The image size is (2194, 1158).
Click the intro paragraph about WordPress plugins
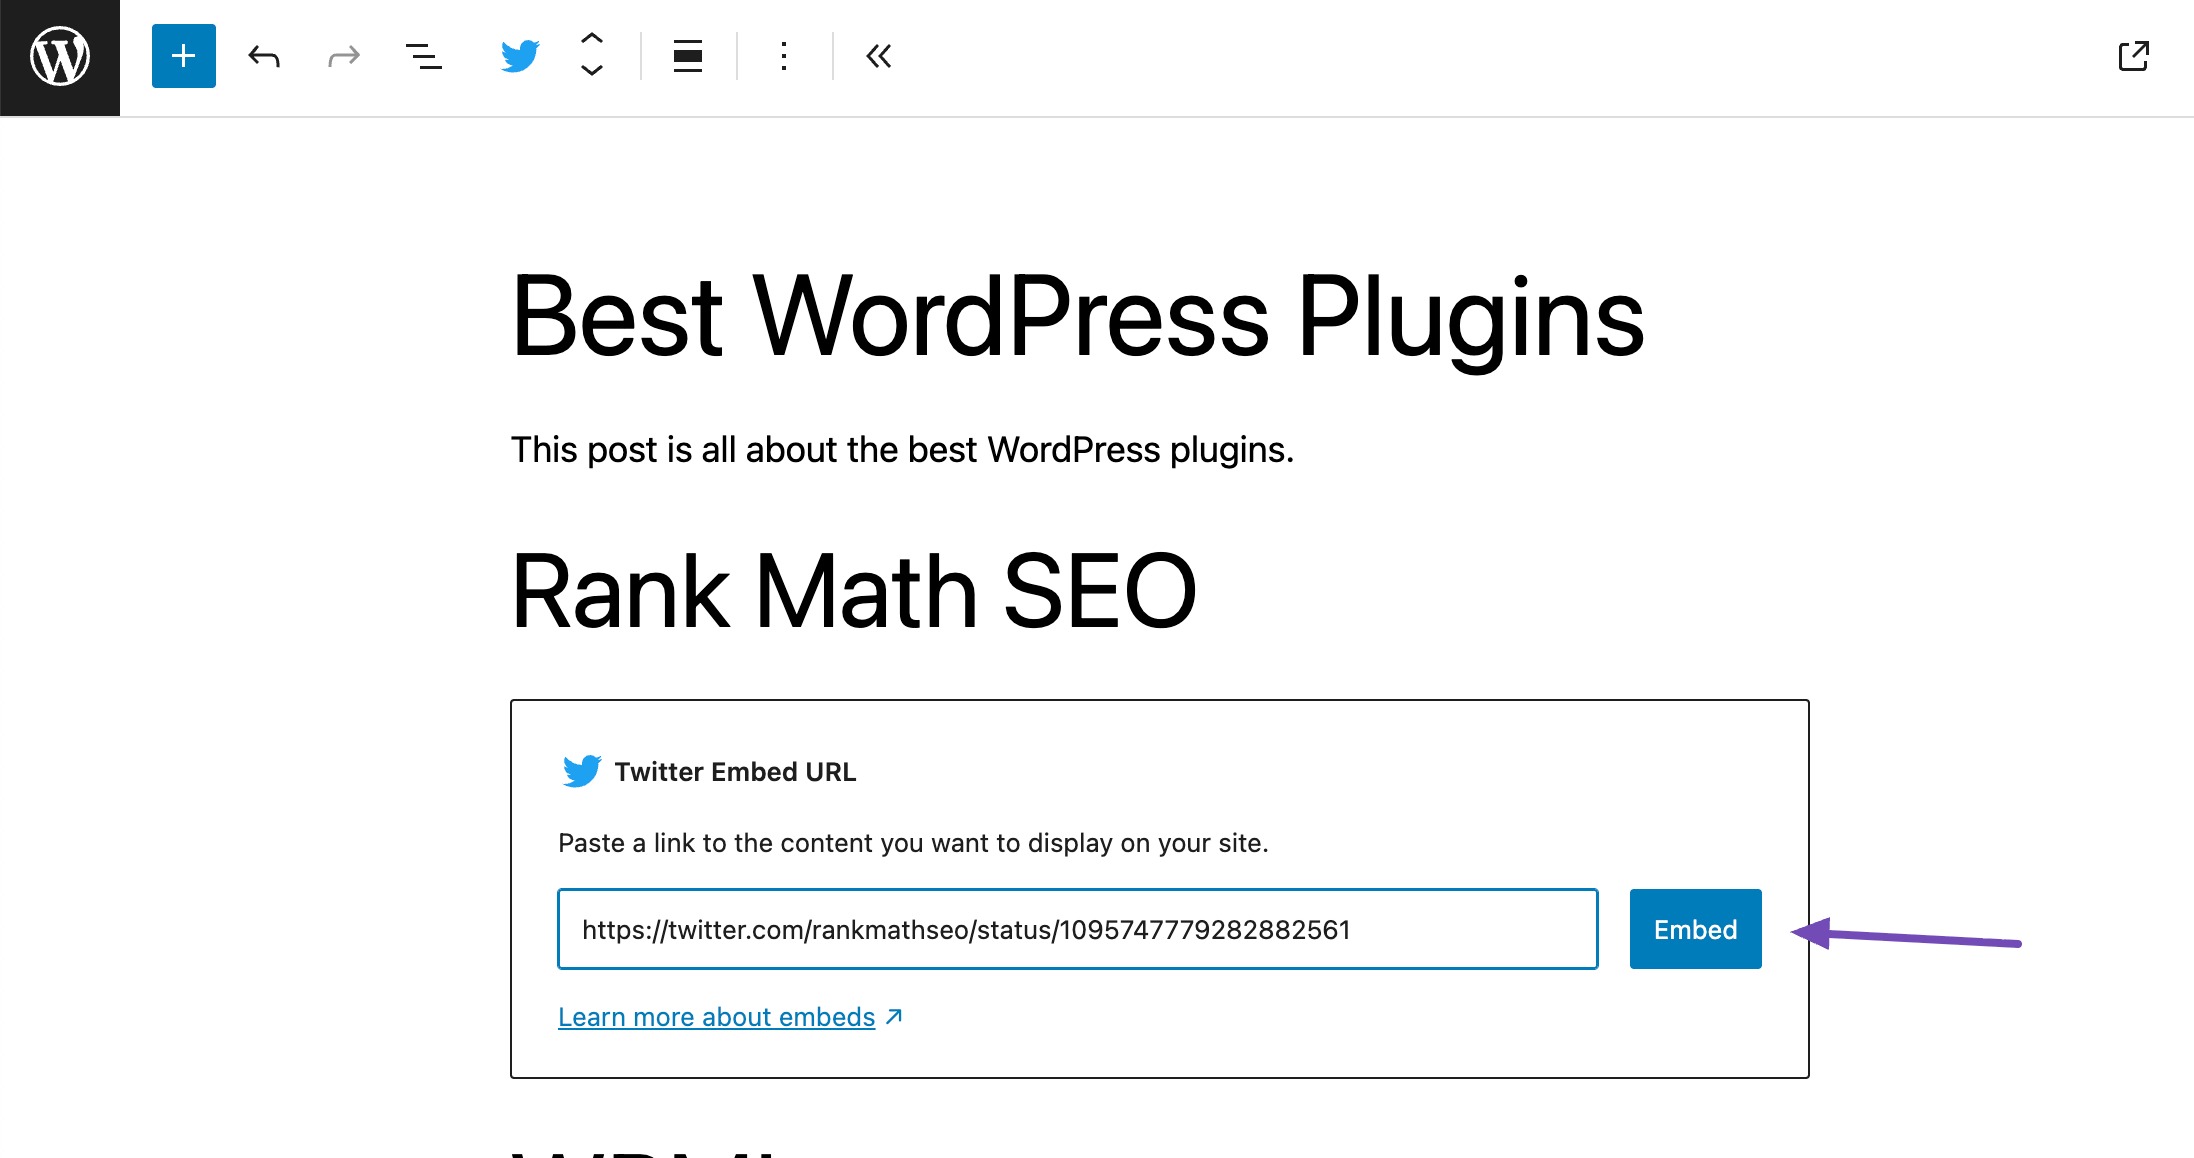point(902,450)
